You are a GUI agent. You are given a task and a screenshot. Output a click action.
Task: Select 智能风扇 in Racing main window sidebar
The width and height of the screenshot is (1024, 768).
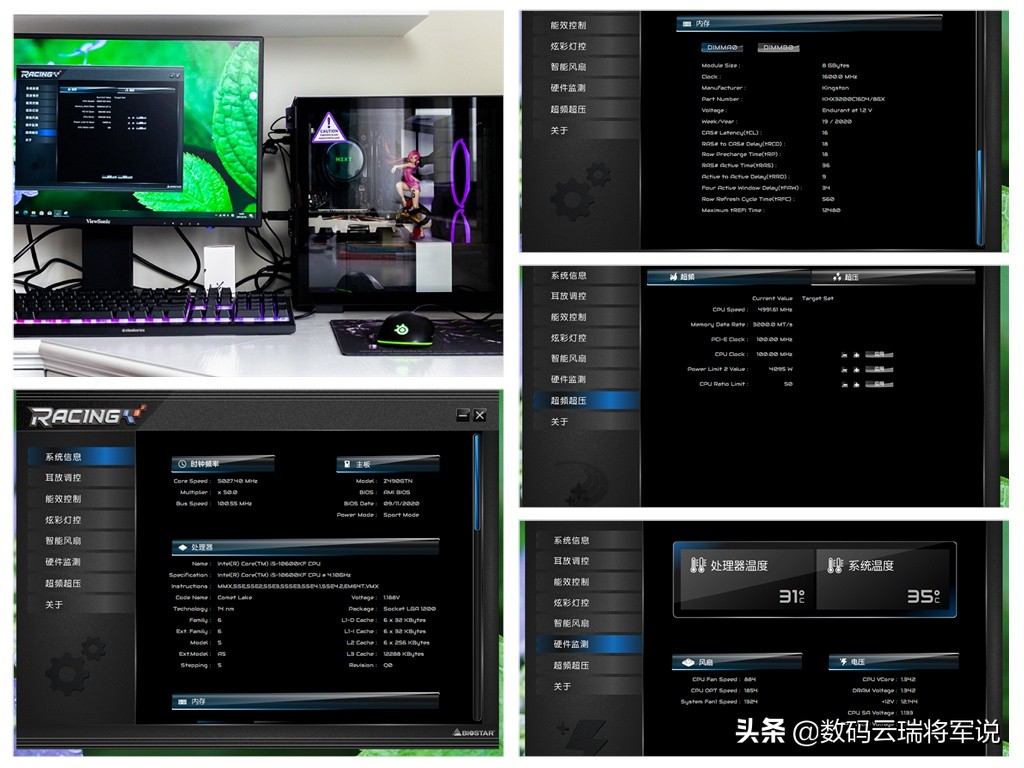click(81, 541)
